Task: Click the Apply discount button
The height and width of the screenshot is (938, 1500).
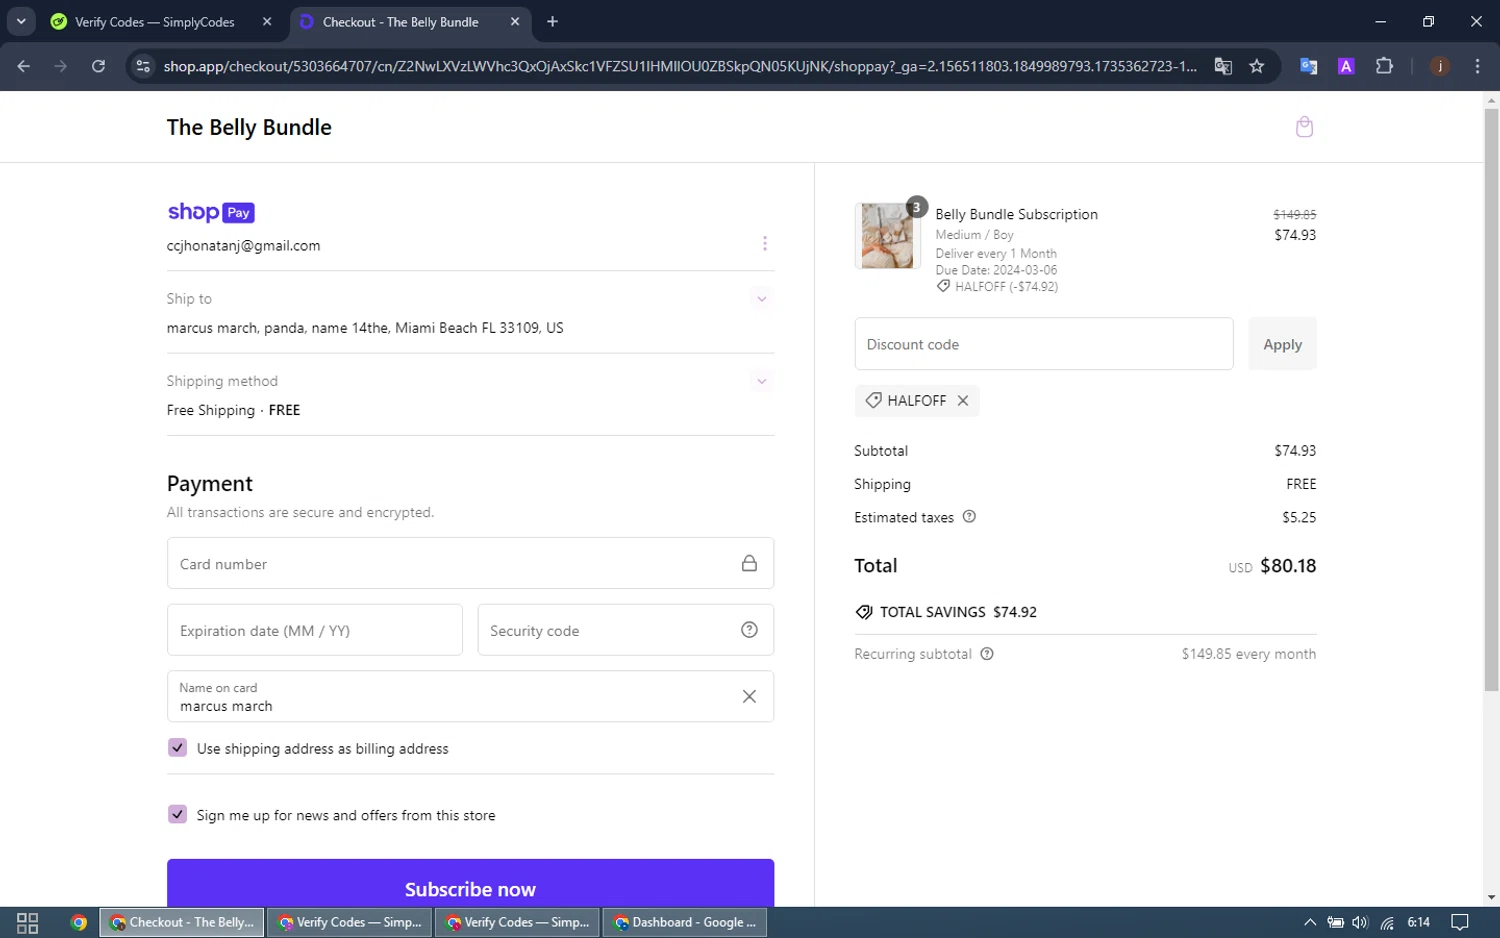Action: click(1282, 344)
